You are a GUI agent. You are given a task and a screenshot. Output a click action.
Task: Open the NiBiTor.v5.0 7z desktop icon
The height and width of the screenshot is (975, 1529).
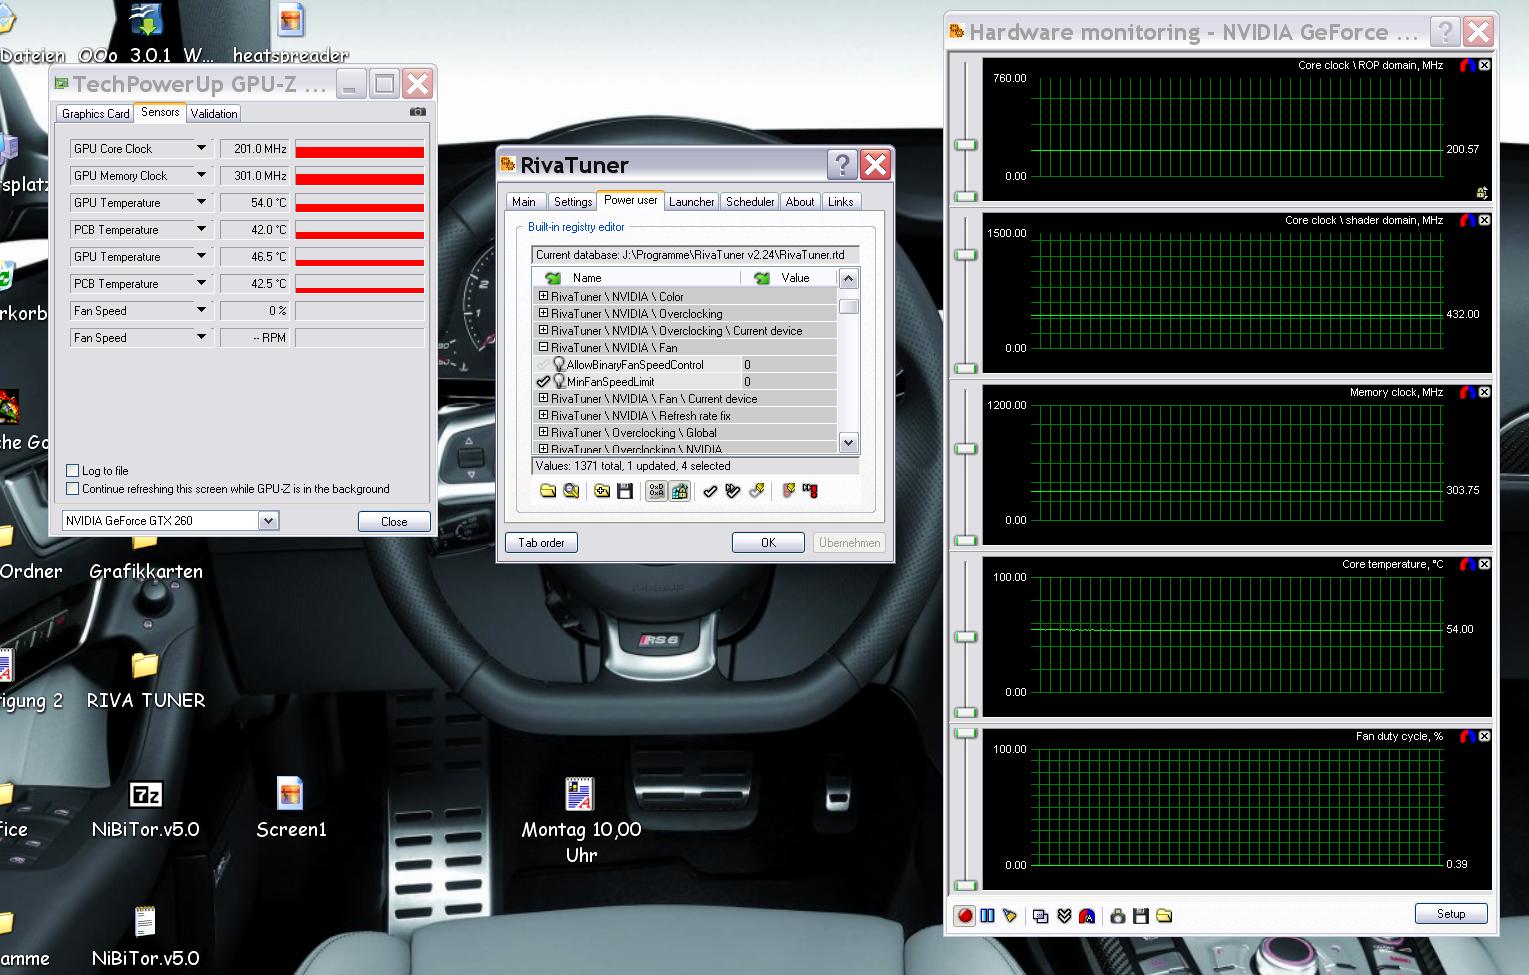coord(146,808)
